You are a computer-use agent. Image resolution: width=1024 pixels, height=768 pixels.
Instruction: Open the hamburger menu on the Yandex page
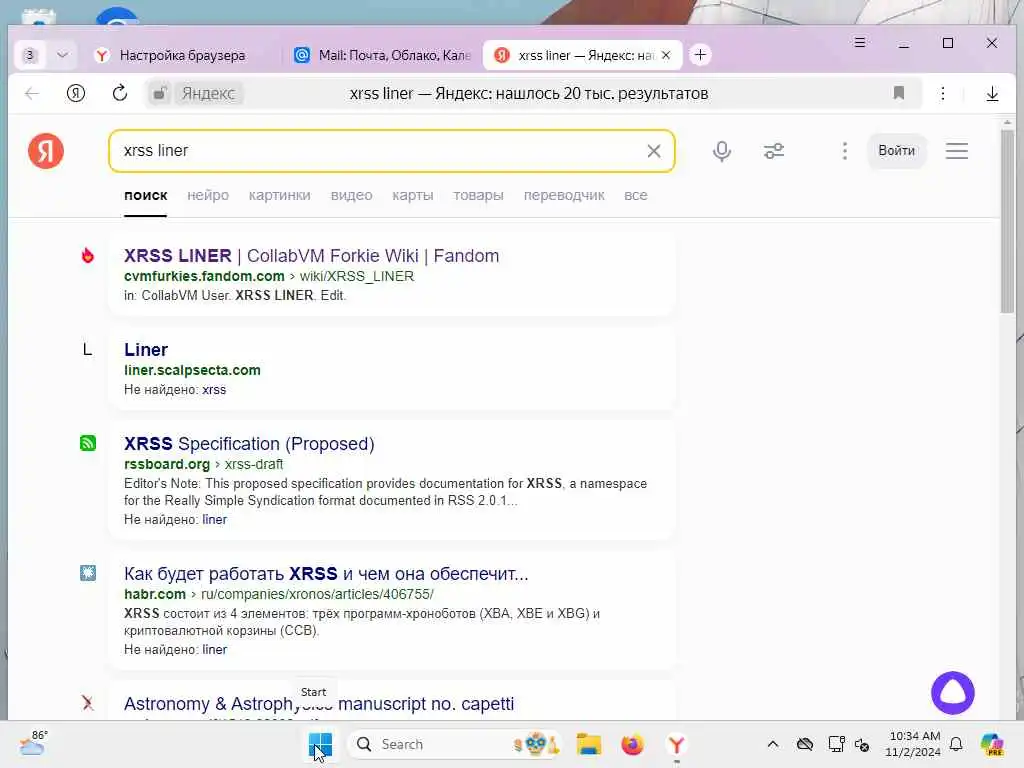[x=957, y=151]
